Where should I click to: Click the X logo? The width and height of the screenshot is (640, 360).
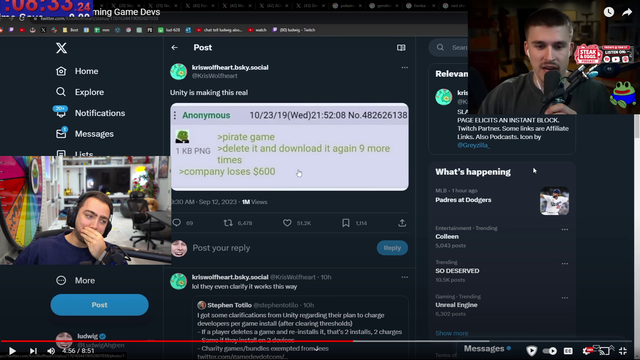(61, 48)
